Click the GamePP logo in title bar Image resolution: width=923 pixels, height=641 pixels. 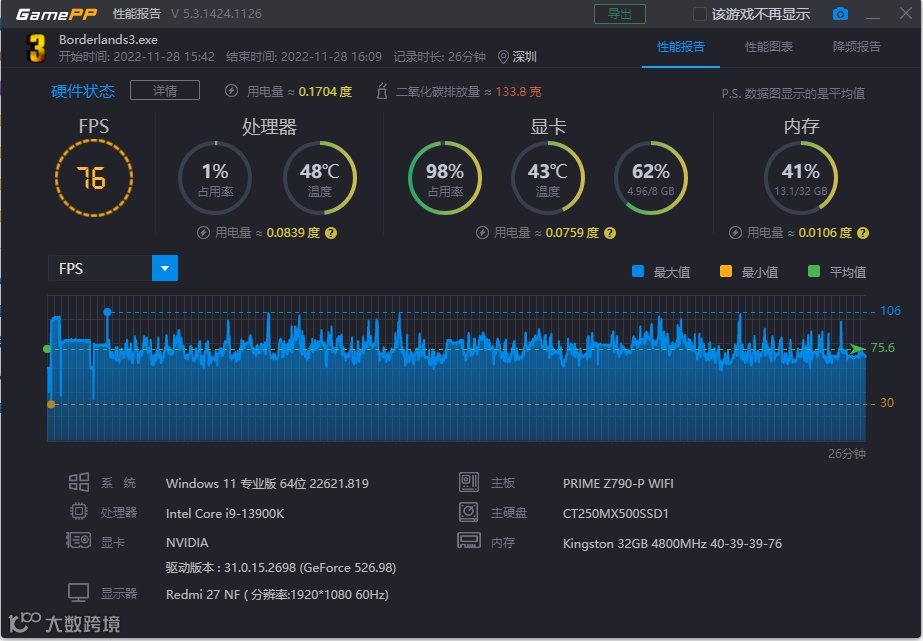pos(57,14)
